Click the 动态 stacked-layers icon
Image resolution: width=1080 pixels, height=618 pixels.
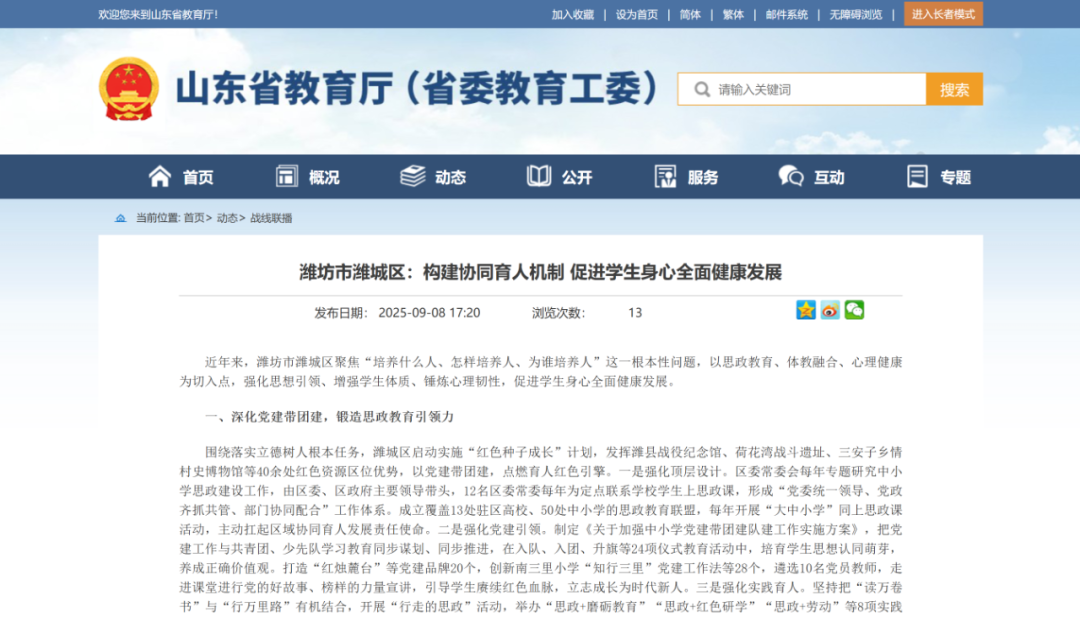(413, 176)
